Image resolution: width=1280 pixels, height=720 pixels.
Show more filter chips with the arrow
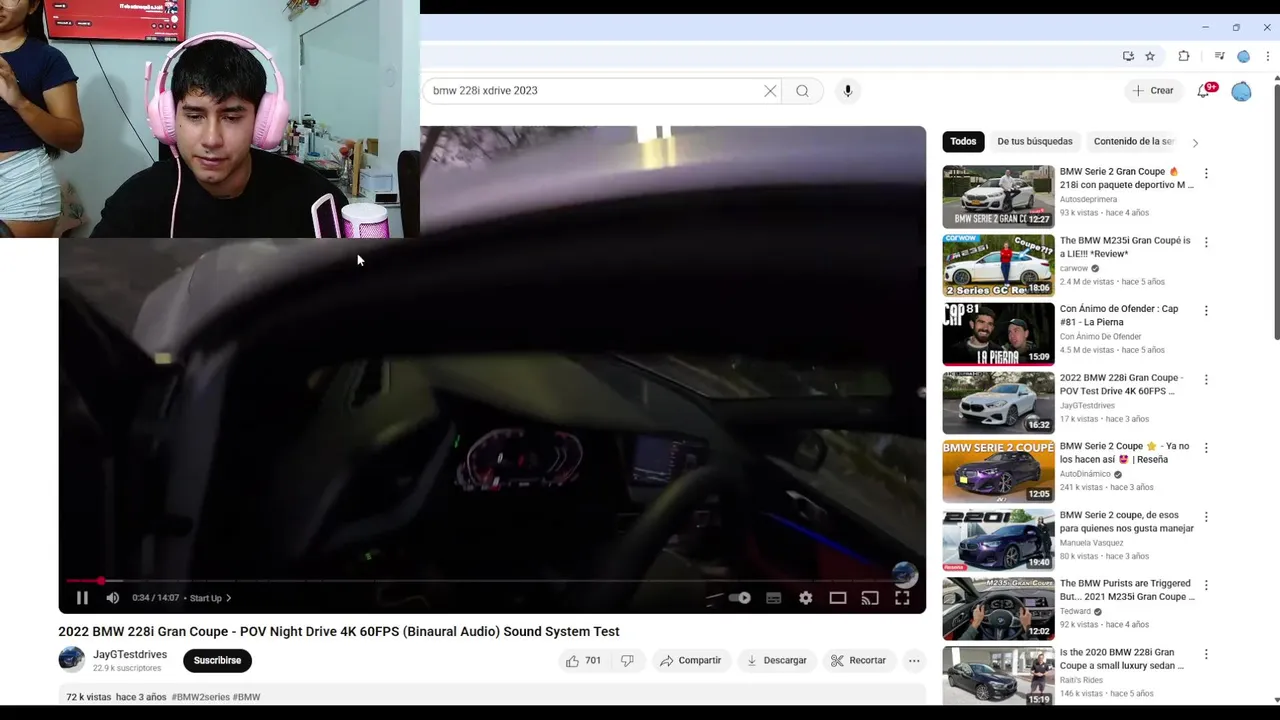pyautogui.click(x=1195, y=142)
